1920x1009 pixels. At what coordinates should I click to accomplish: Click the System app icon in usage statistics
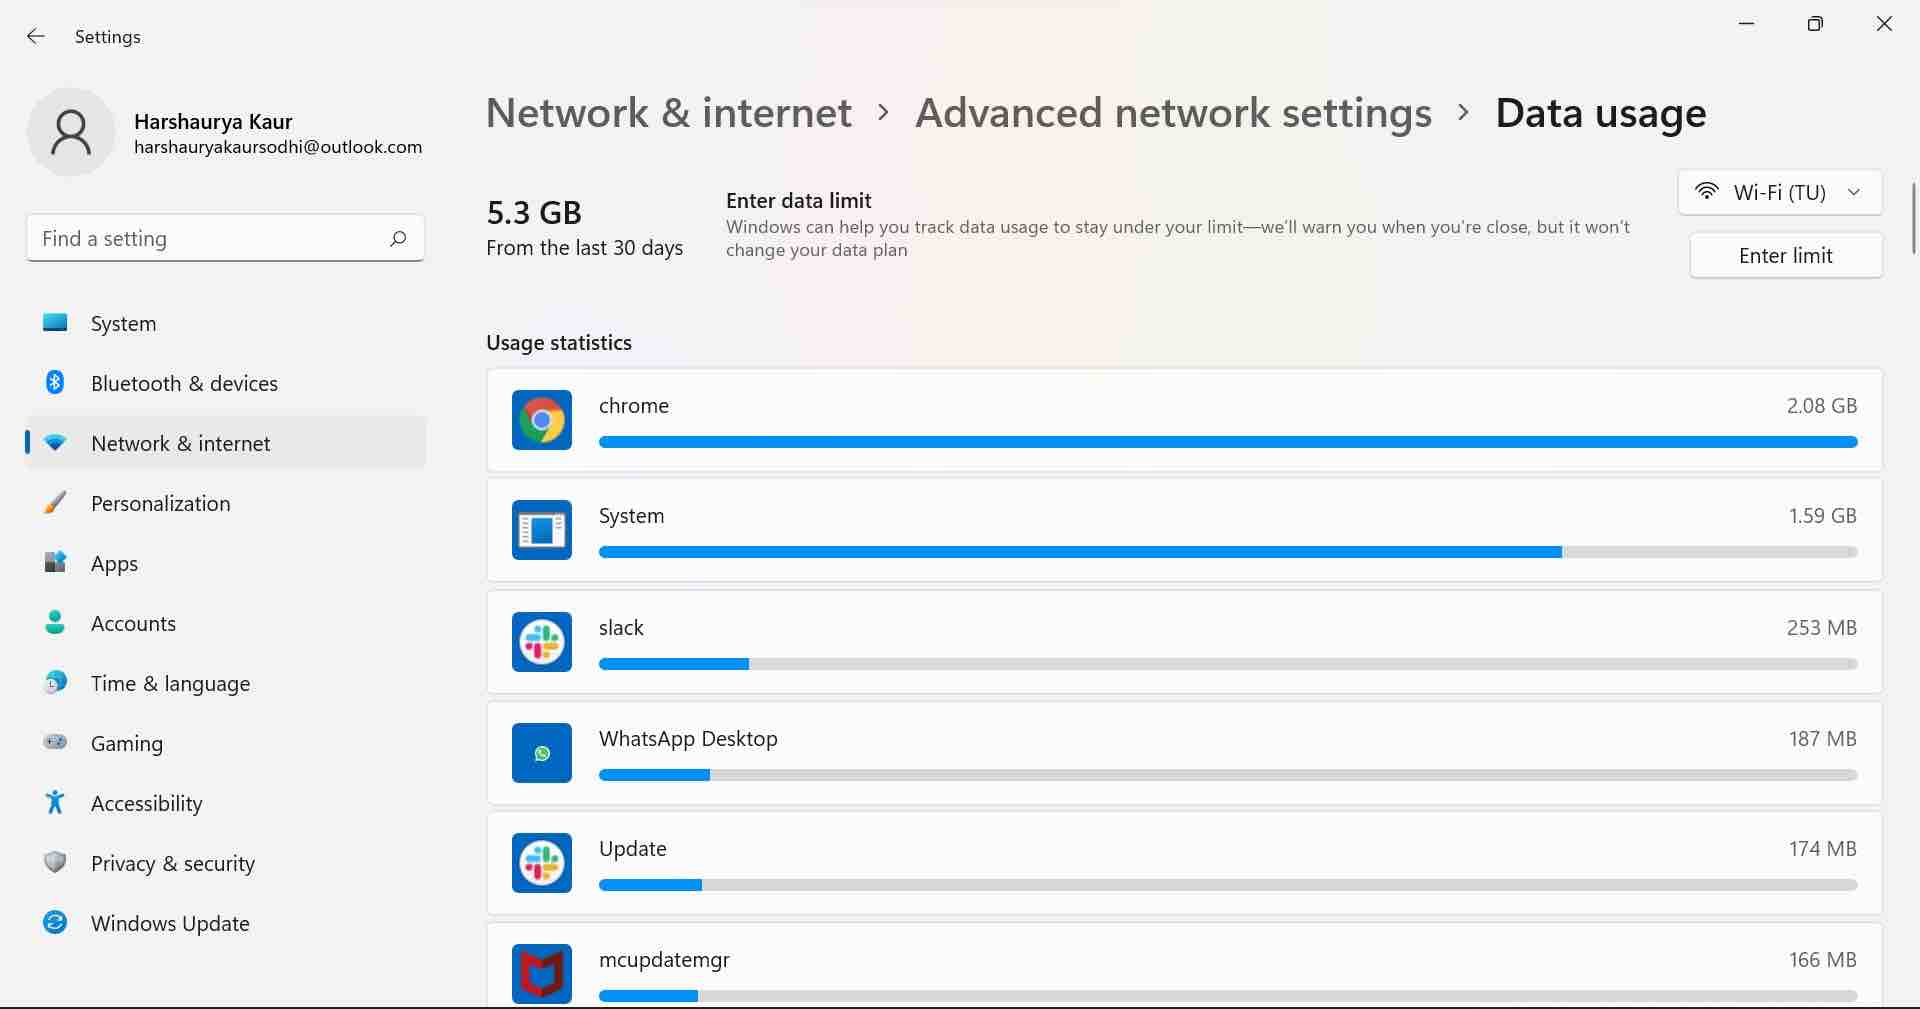click(x=541, y=531)
